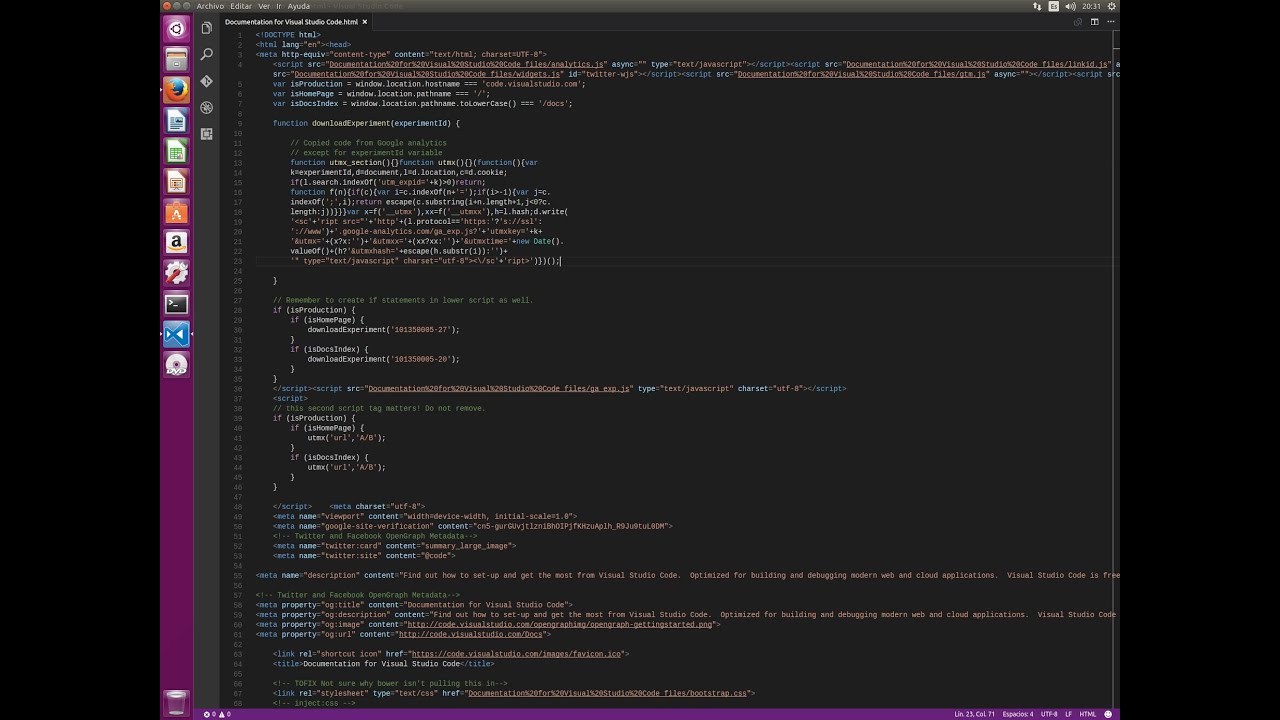Click the Lín. 23, Col. 71 cursor position

(974, 714)
